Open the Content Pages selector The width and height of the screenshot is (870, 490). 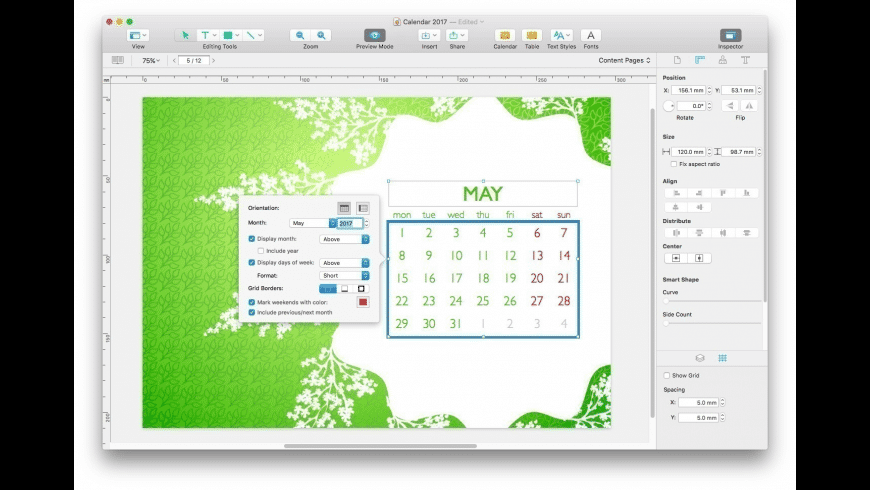click(624, 60)
